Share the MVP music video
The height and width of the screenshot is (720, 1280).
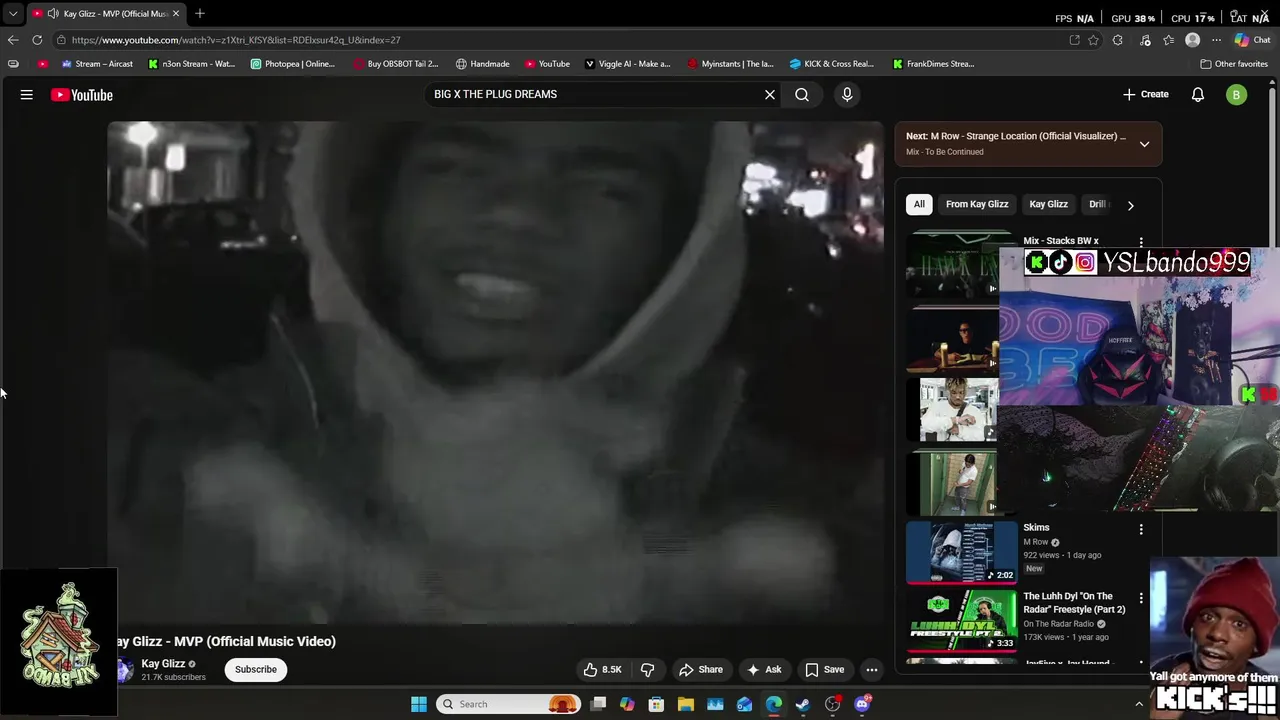click(x=701, y=670)
